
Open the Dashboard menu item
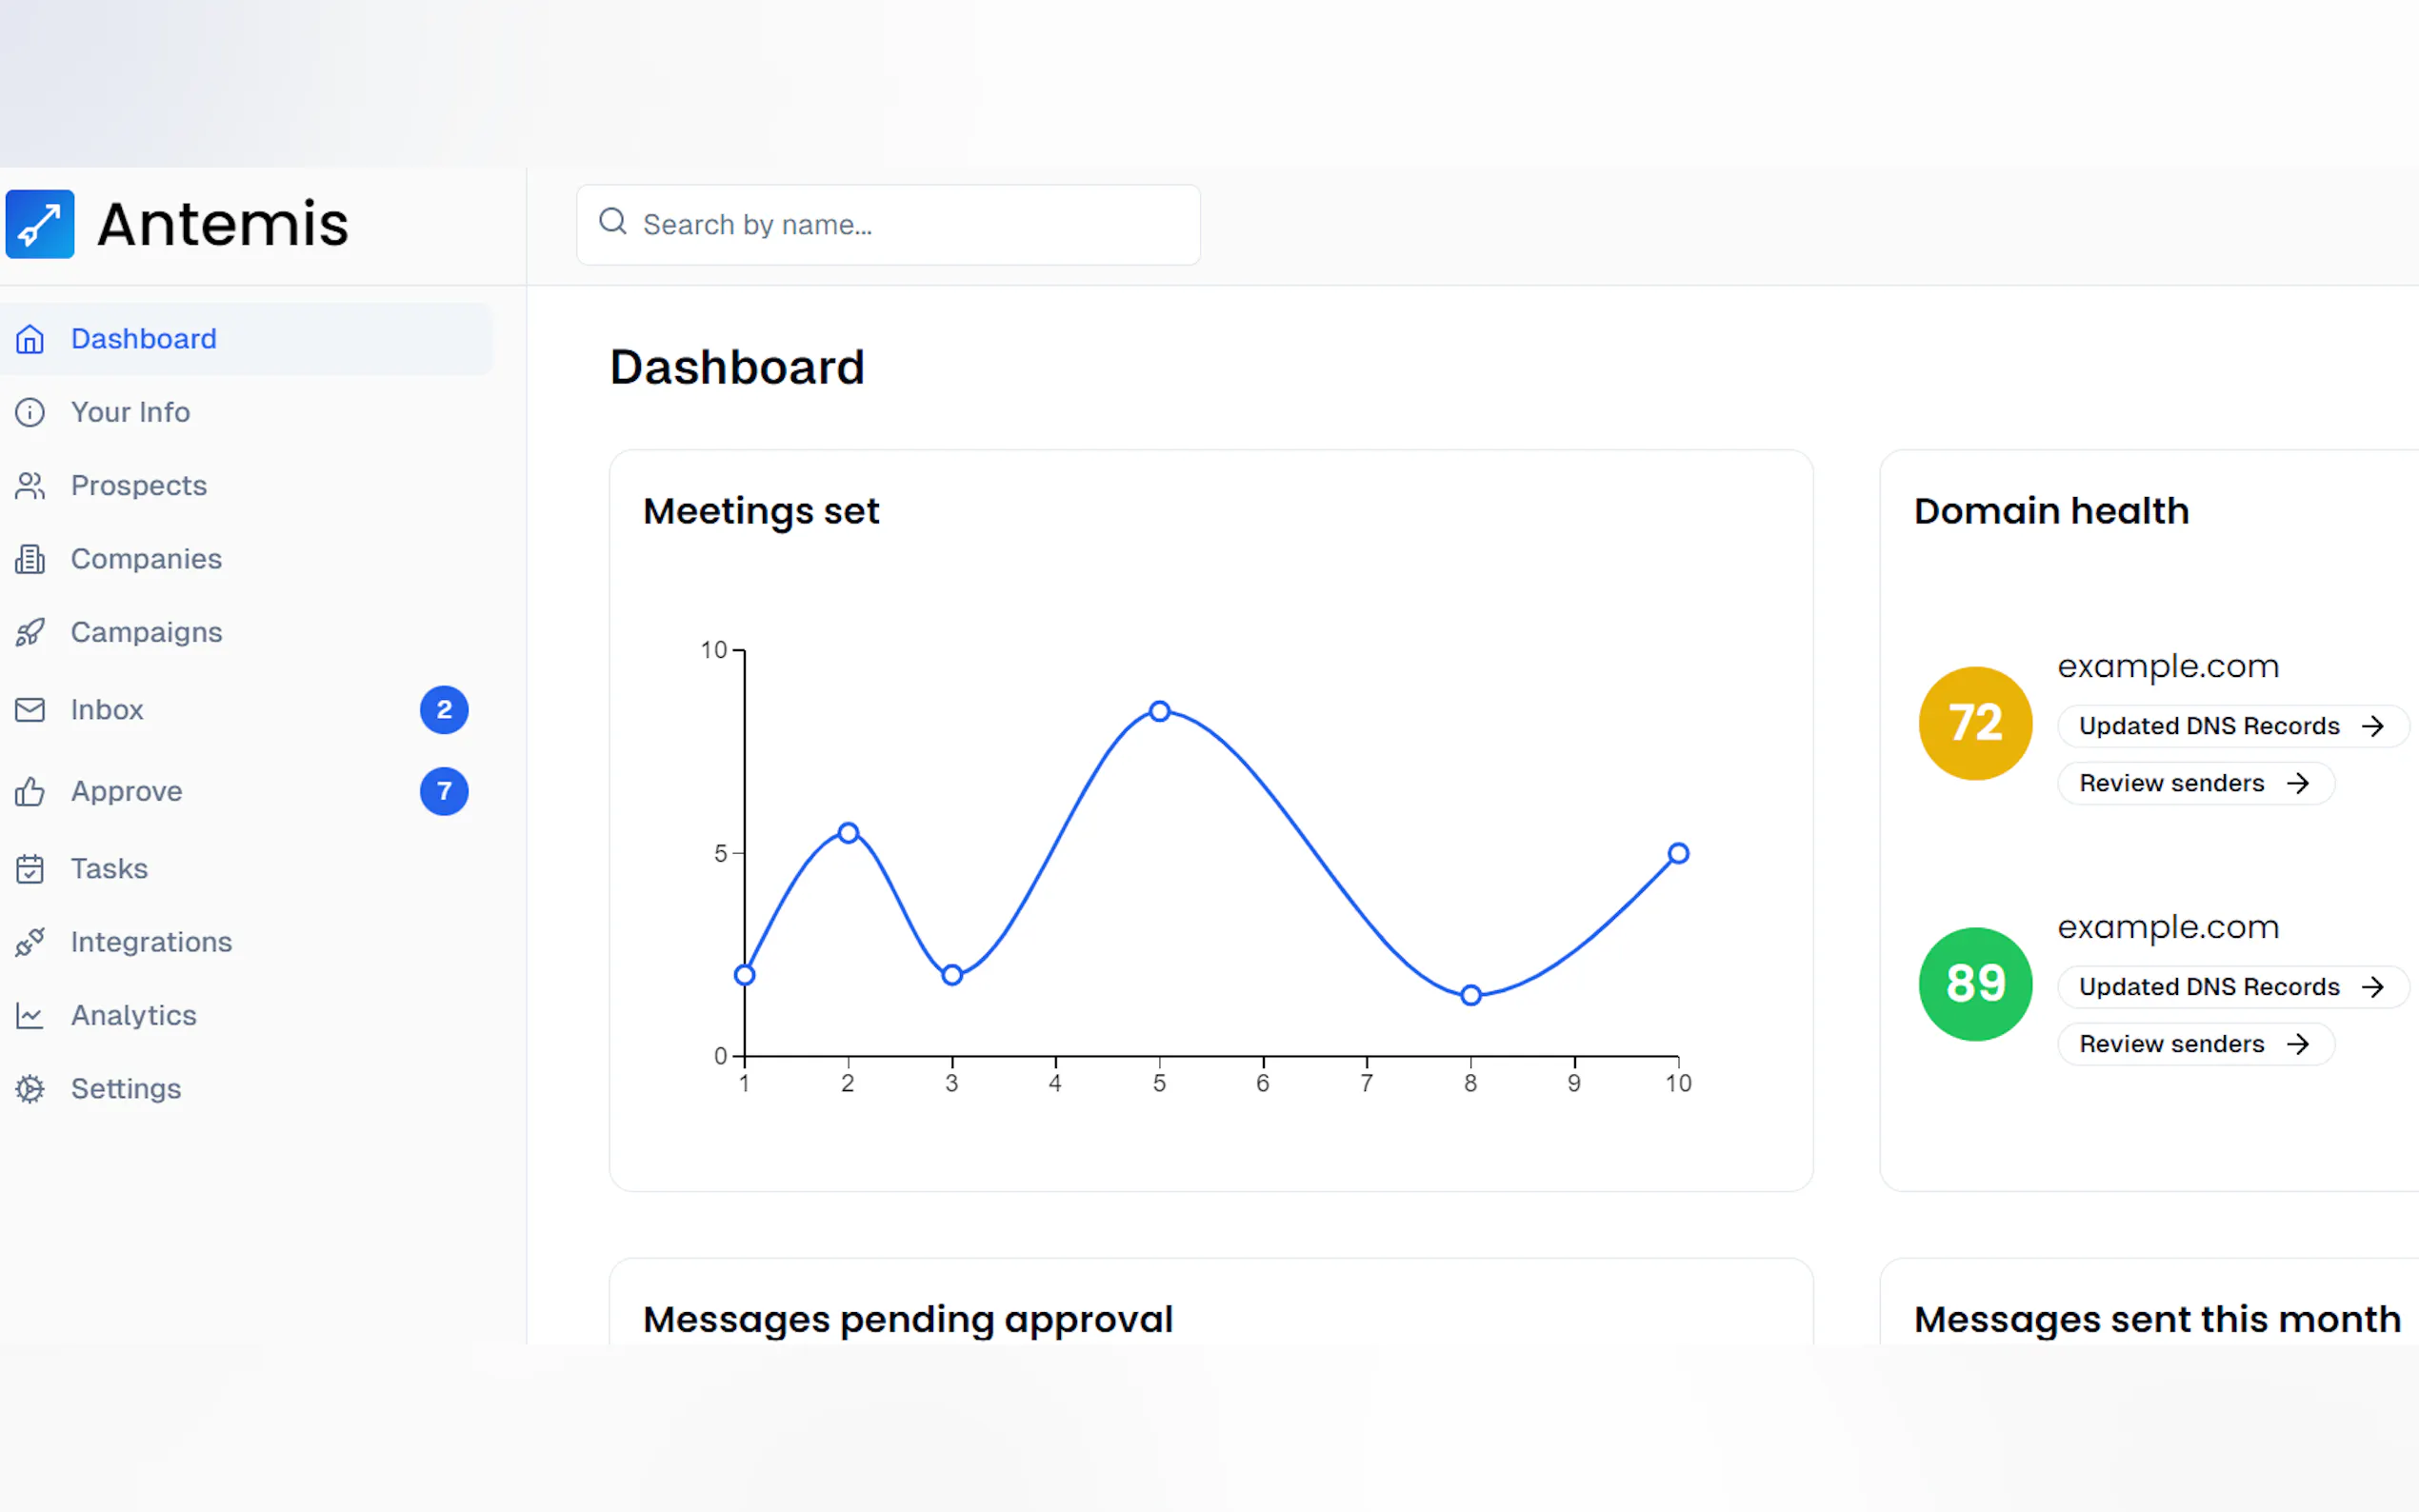tap(144, 339)
